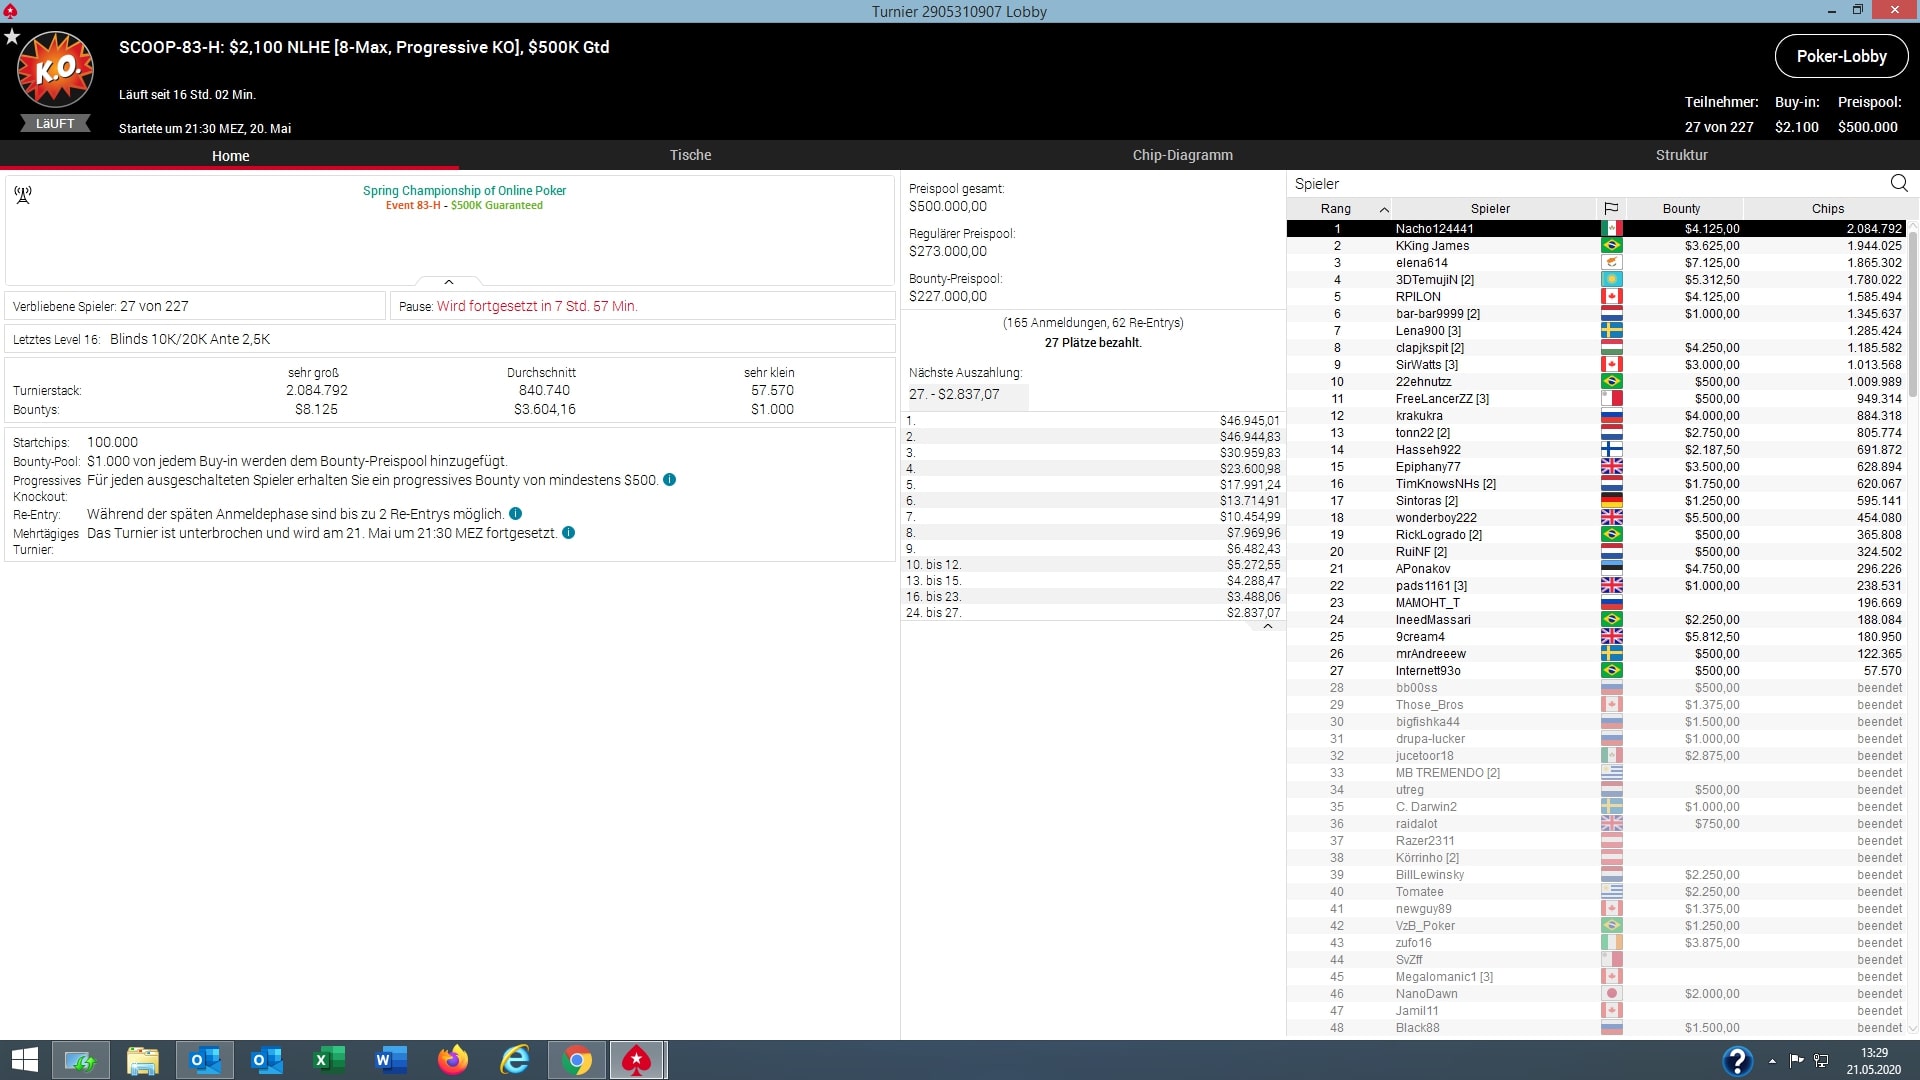This screenshot has height=1080, width=1920.
Task: Open PokerStars from the Windows taskbar
Action: (x=637, y=1060)
